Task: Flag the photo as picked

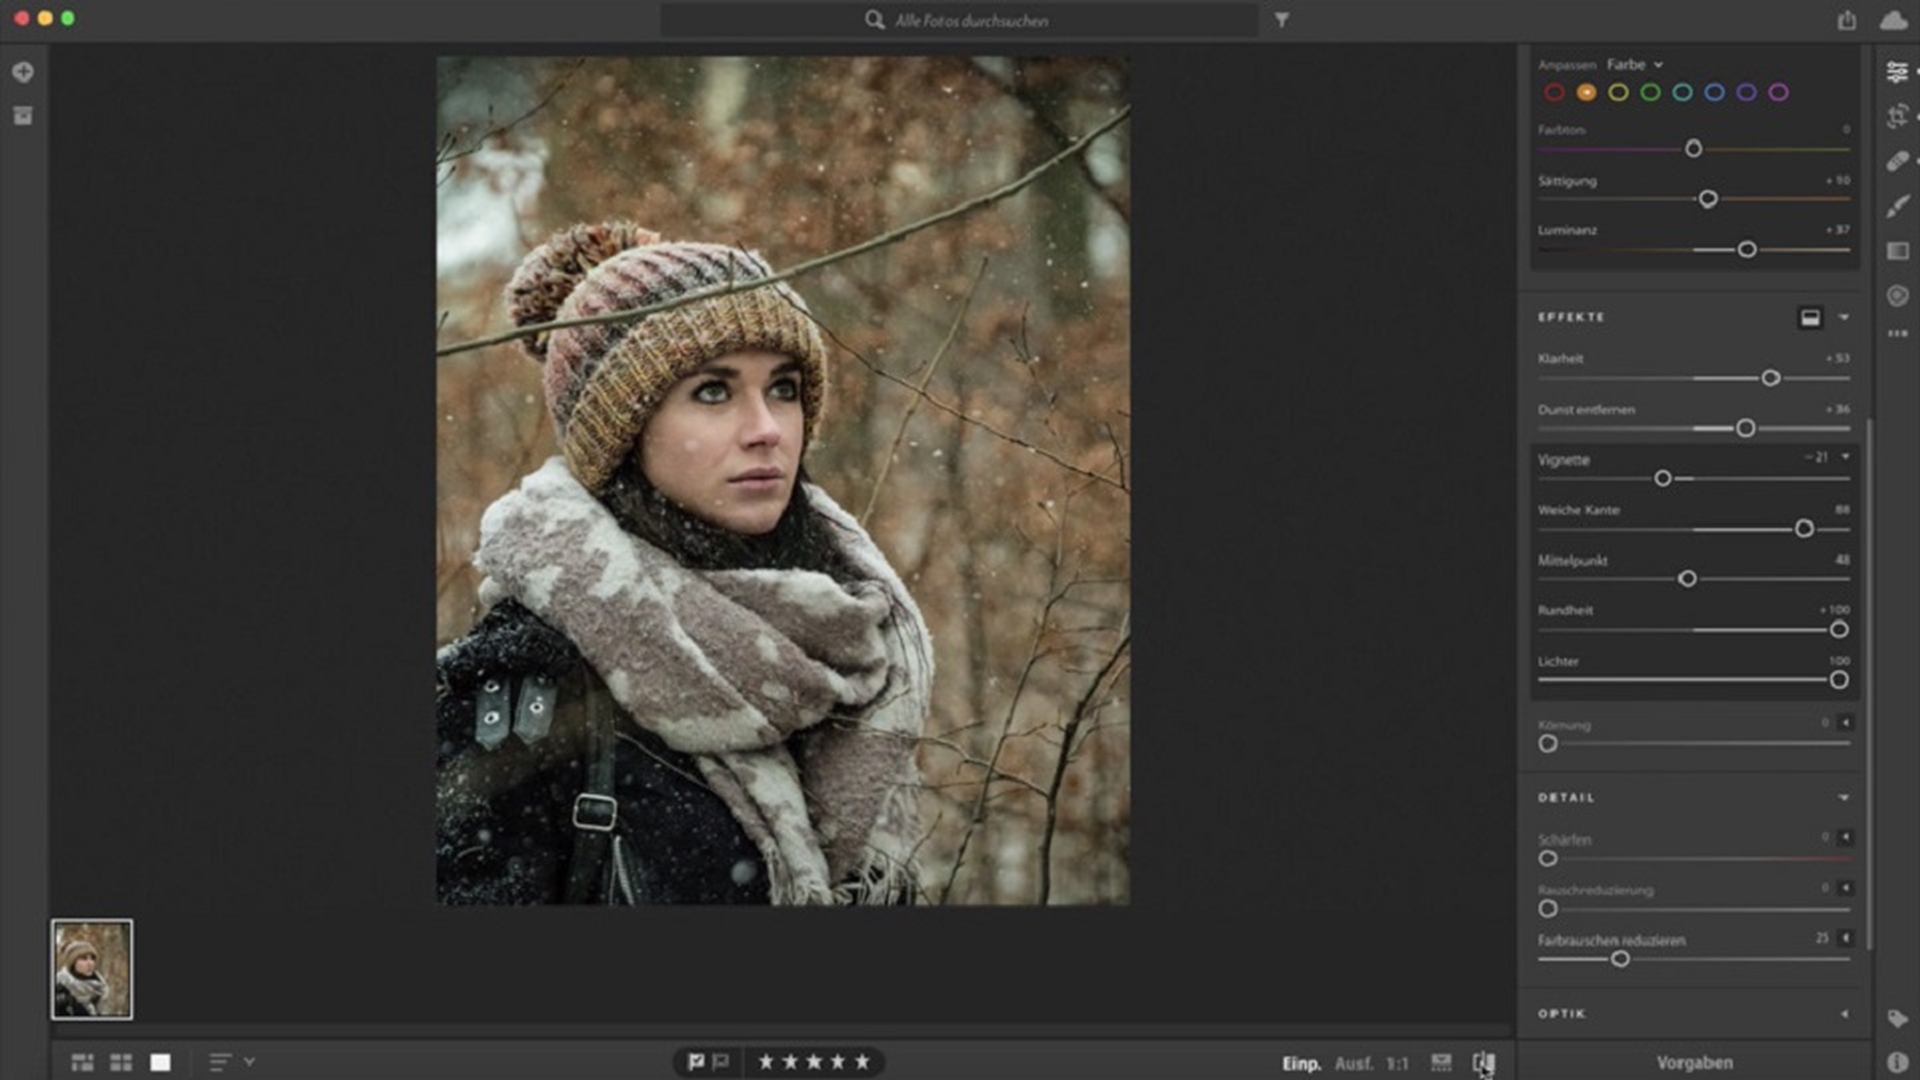Action: coord(696,1062)
